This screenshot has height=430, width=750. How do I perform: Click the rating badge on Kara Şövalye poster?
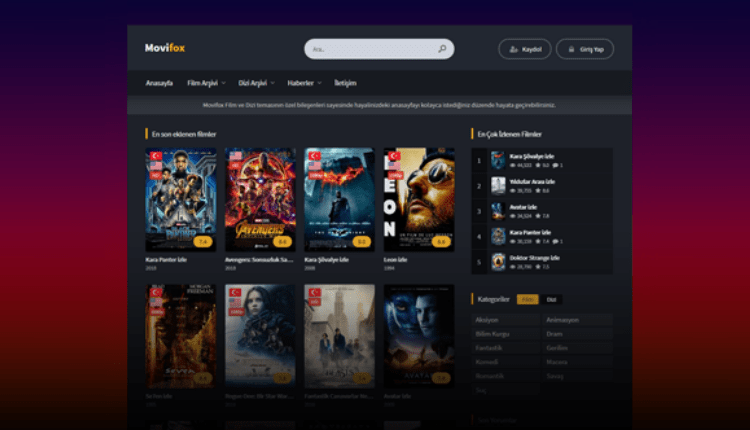[362, 242]
